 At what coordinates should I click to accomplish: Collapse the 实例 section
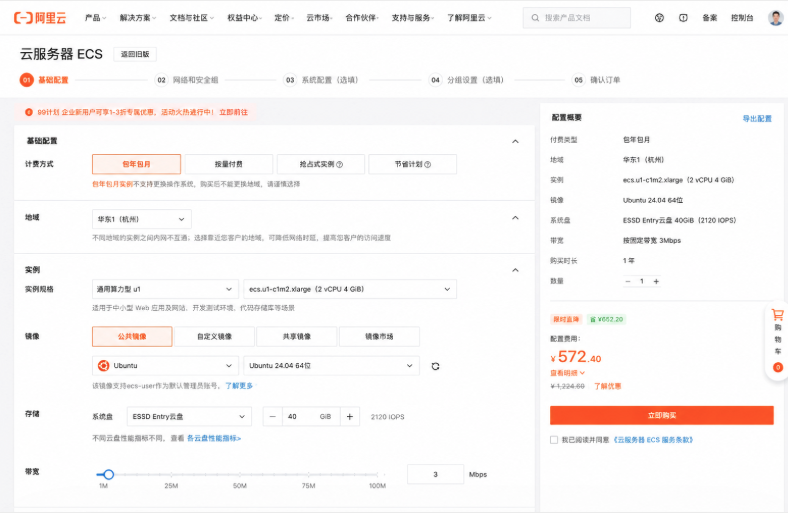pos(515,270)
